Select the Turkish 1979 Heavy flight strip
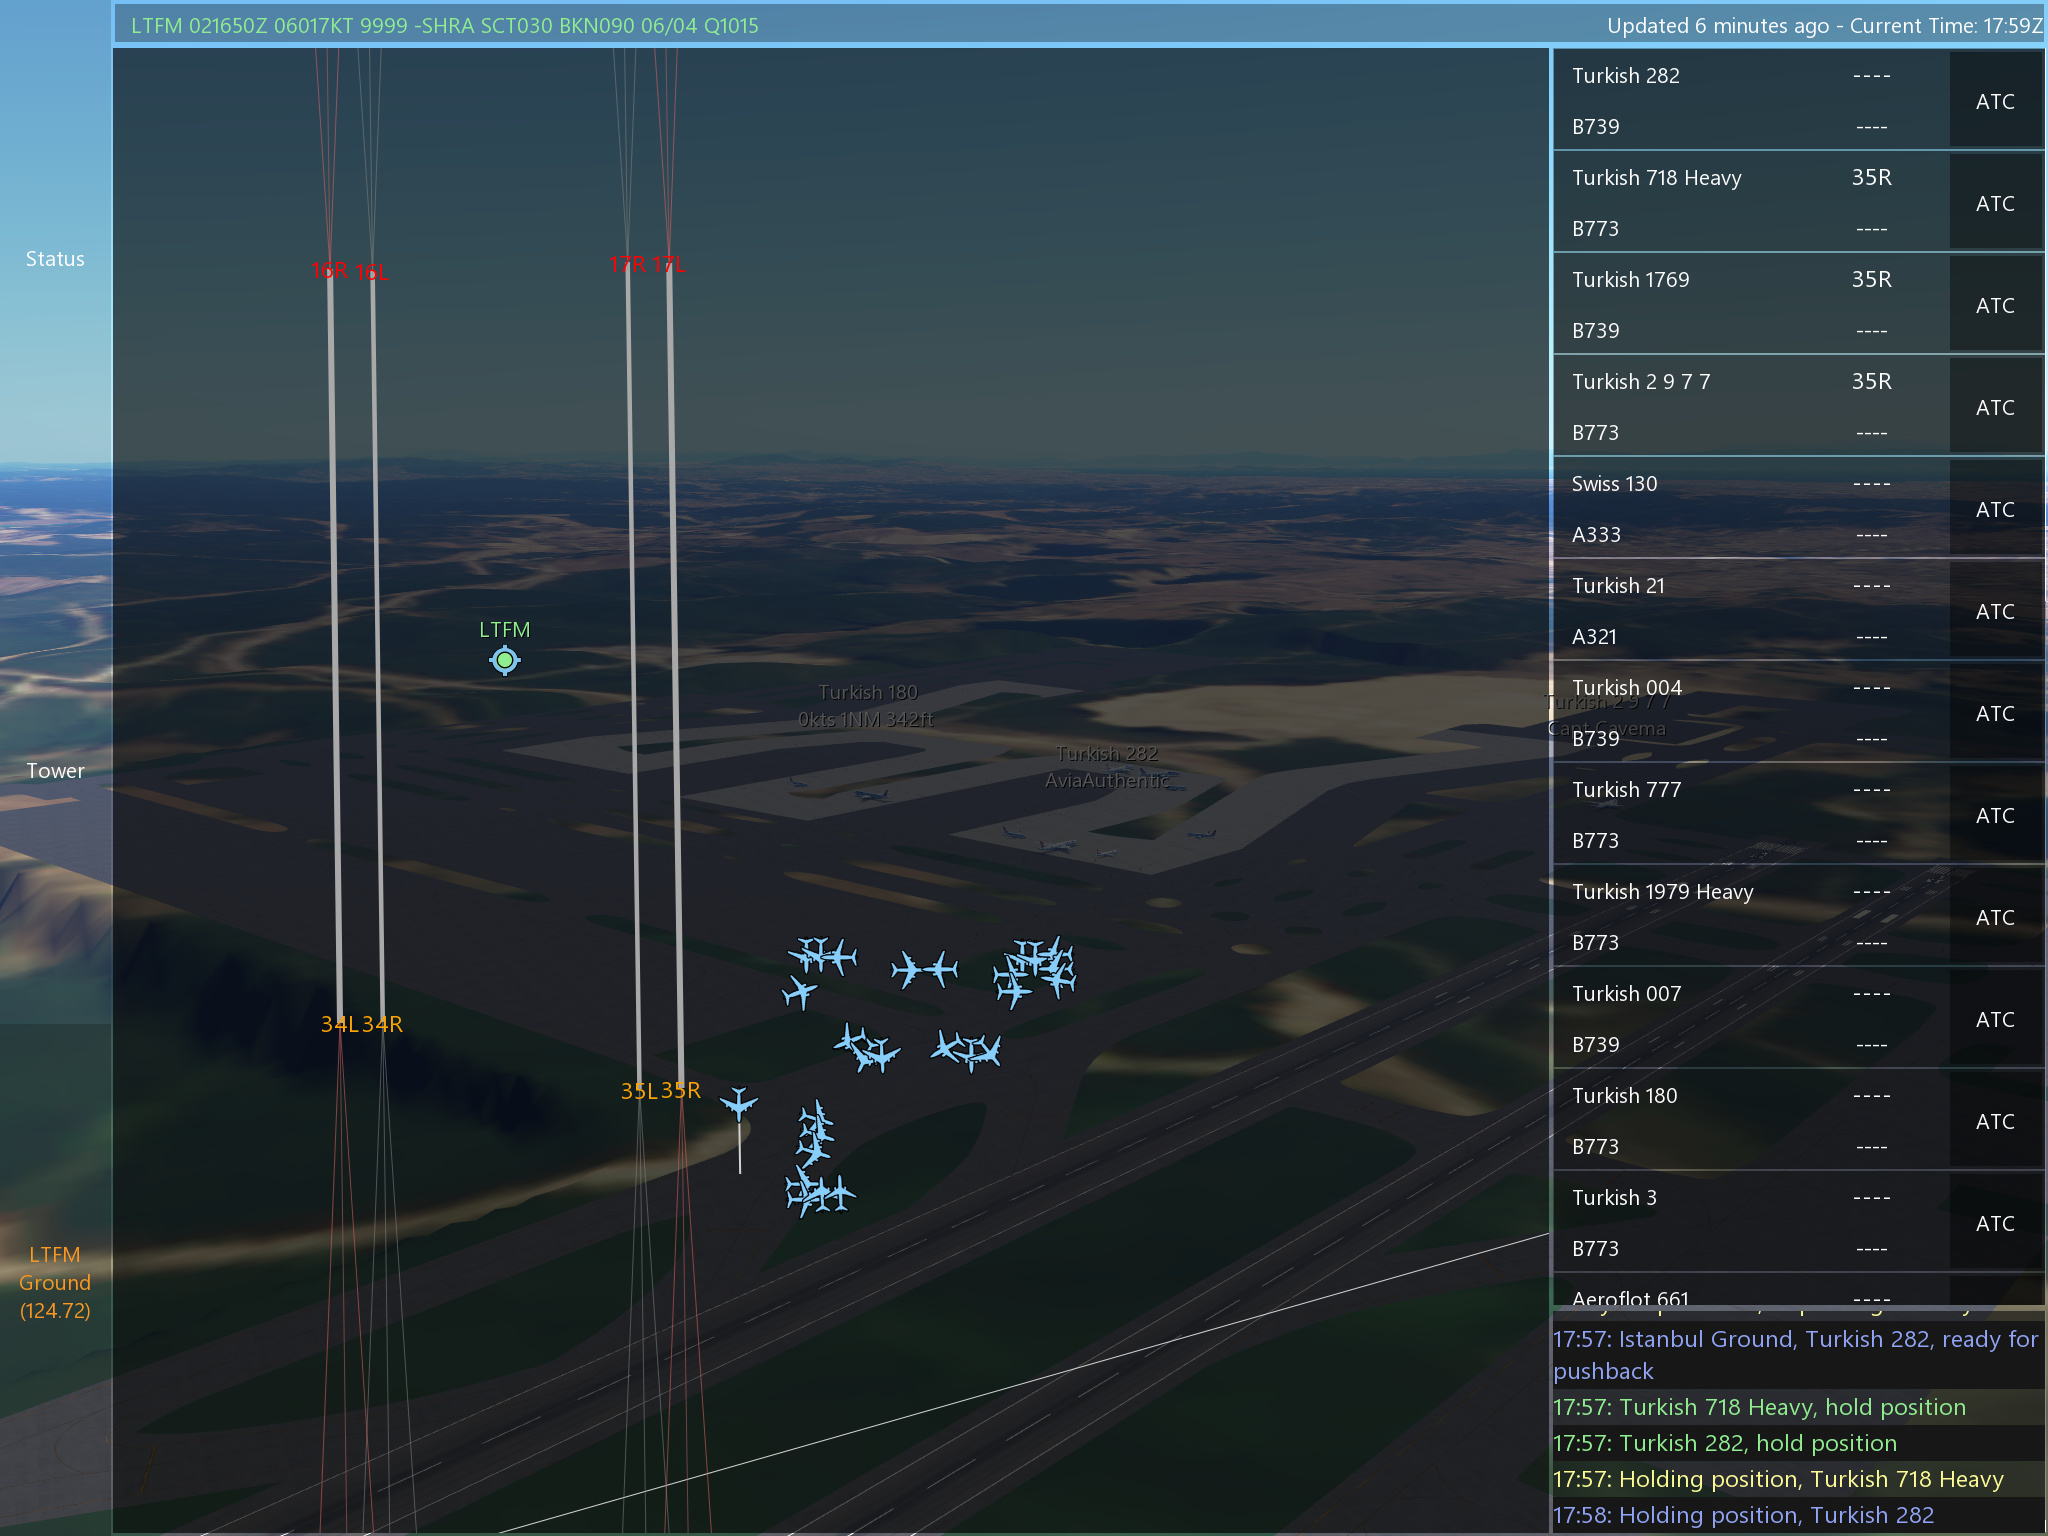 (x=1750, y=916)
